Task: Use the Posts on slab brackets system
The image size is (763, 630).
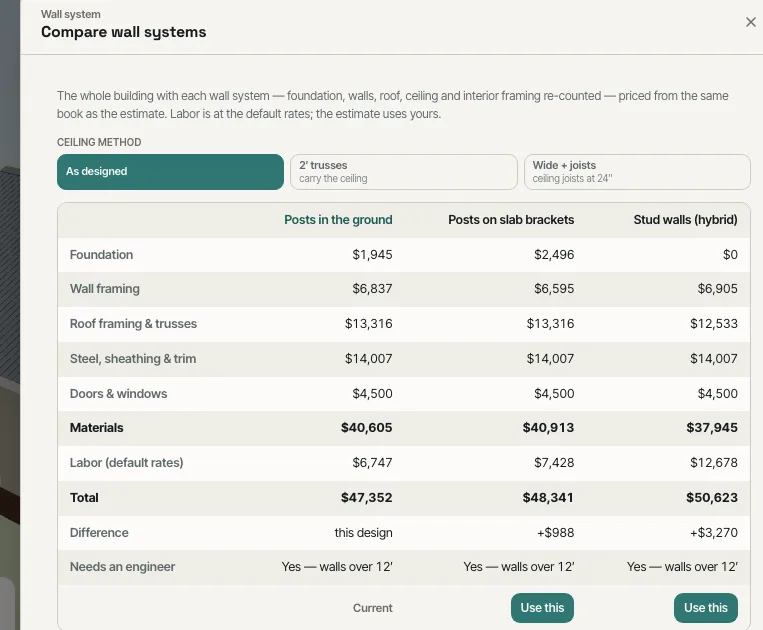Action: coord(542,608)
